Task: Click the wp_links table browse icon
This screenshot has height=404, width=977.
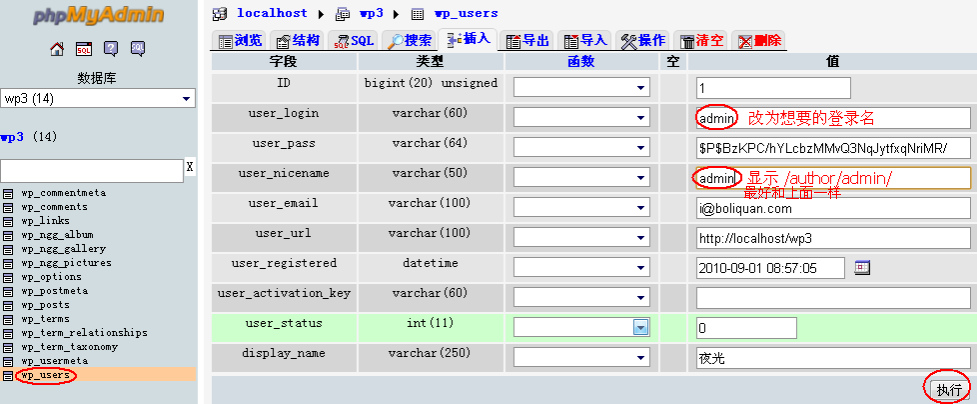Action: click(x=8, y=221)
